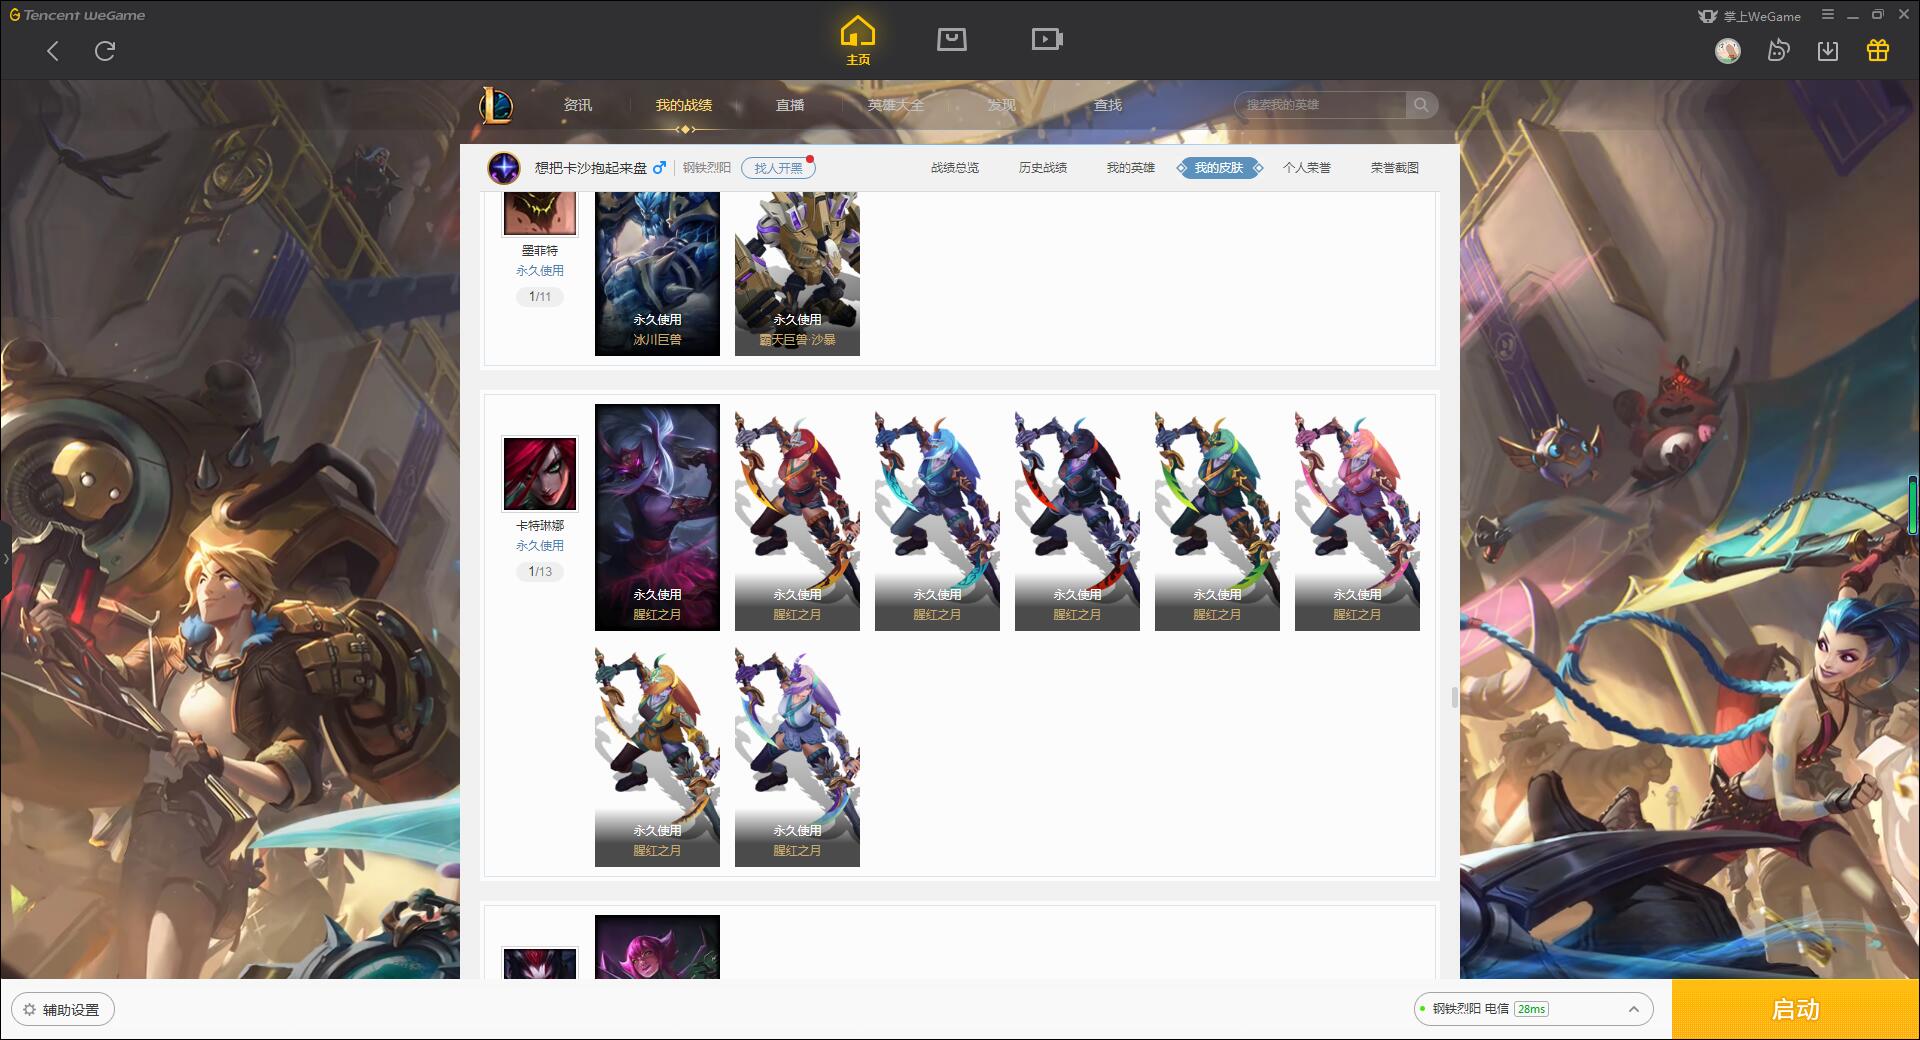Click the 1/13 skin count badge

(x=540, y=572)
